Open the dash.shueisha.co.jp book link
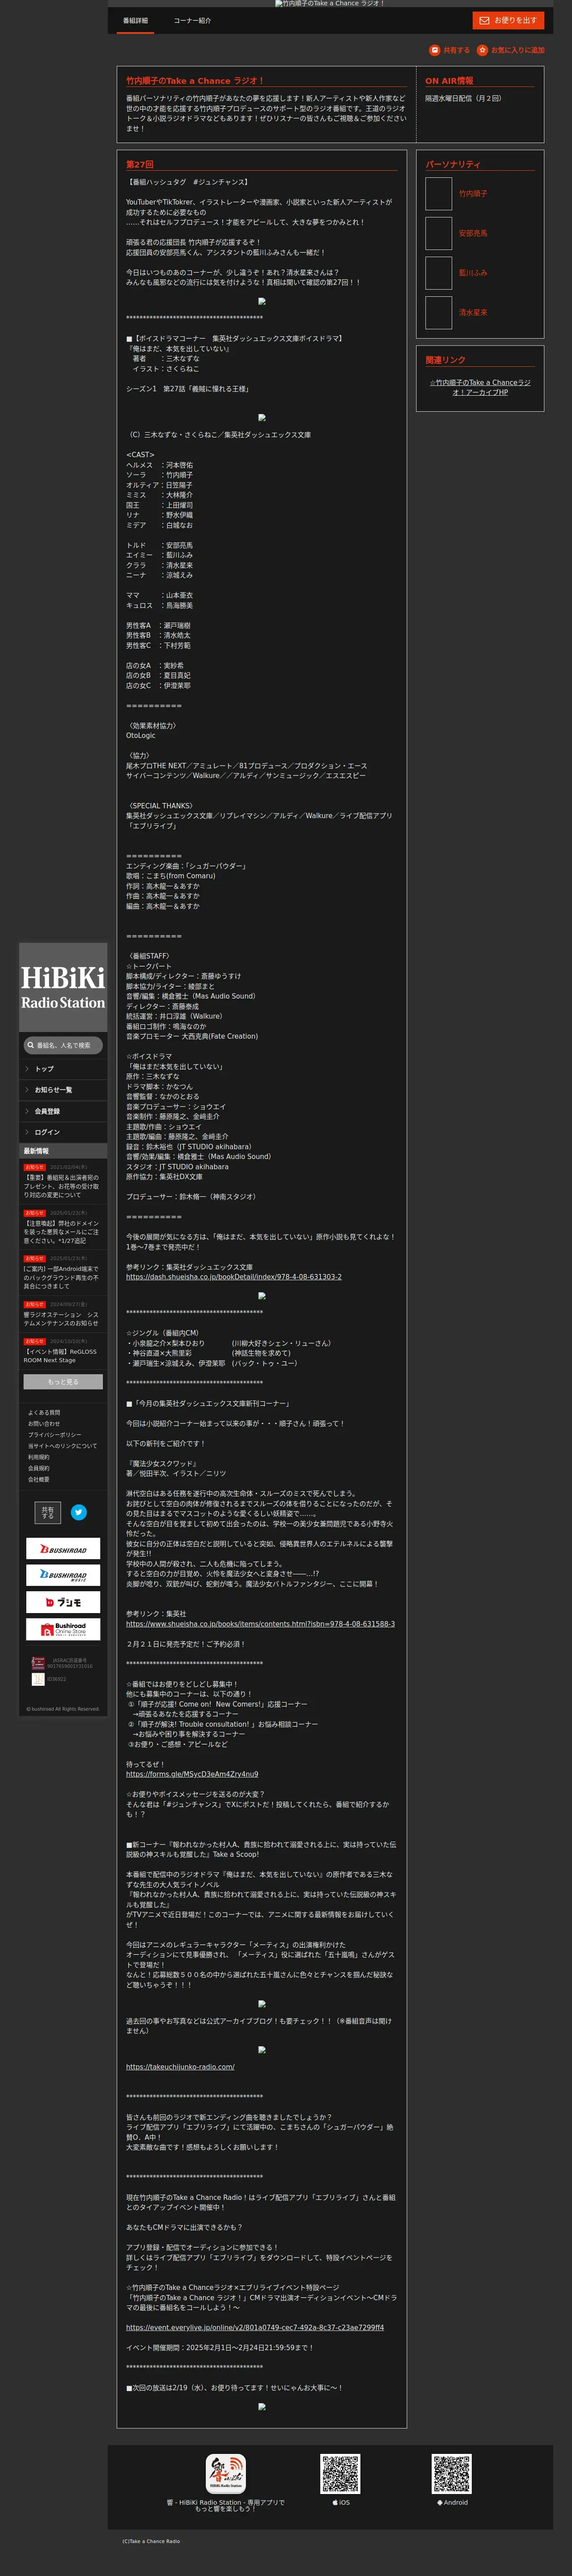The height and width of the screenshot is (2576, 572). coord(234,1277)
